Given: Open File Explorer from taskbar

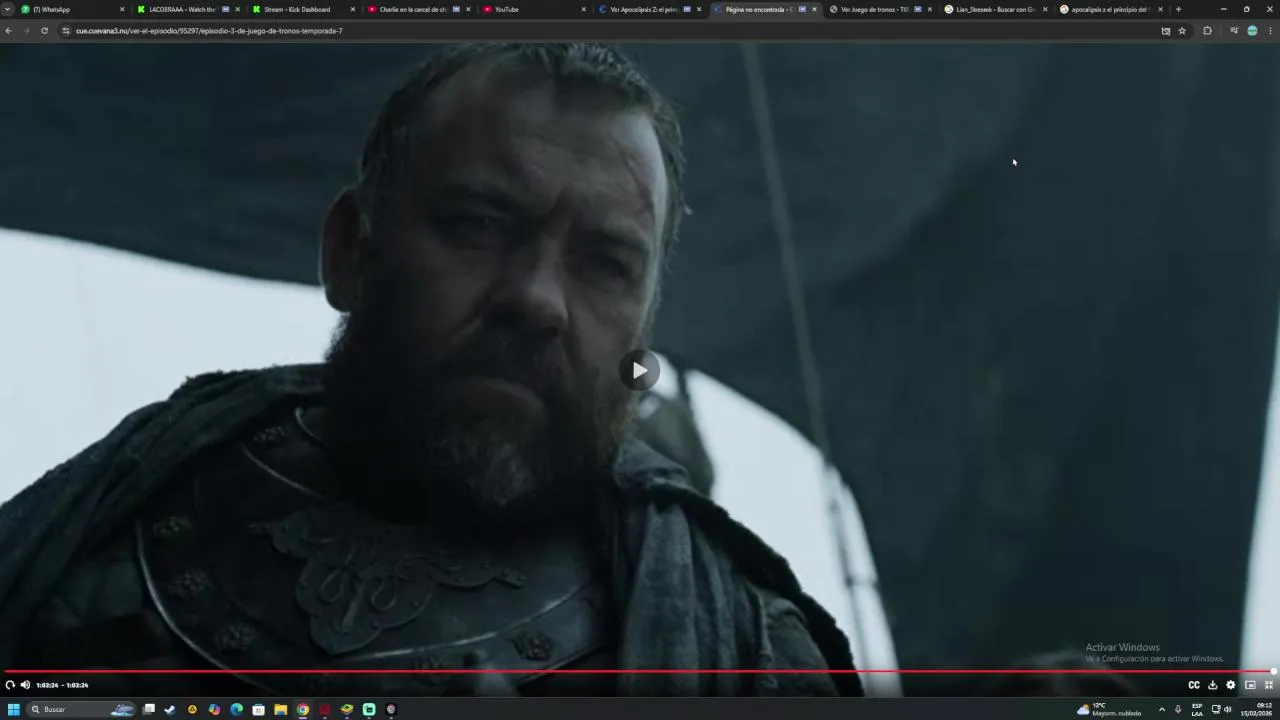Looking at the screenshot, I should click(x=280, y=709).
